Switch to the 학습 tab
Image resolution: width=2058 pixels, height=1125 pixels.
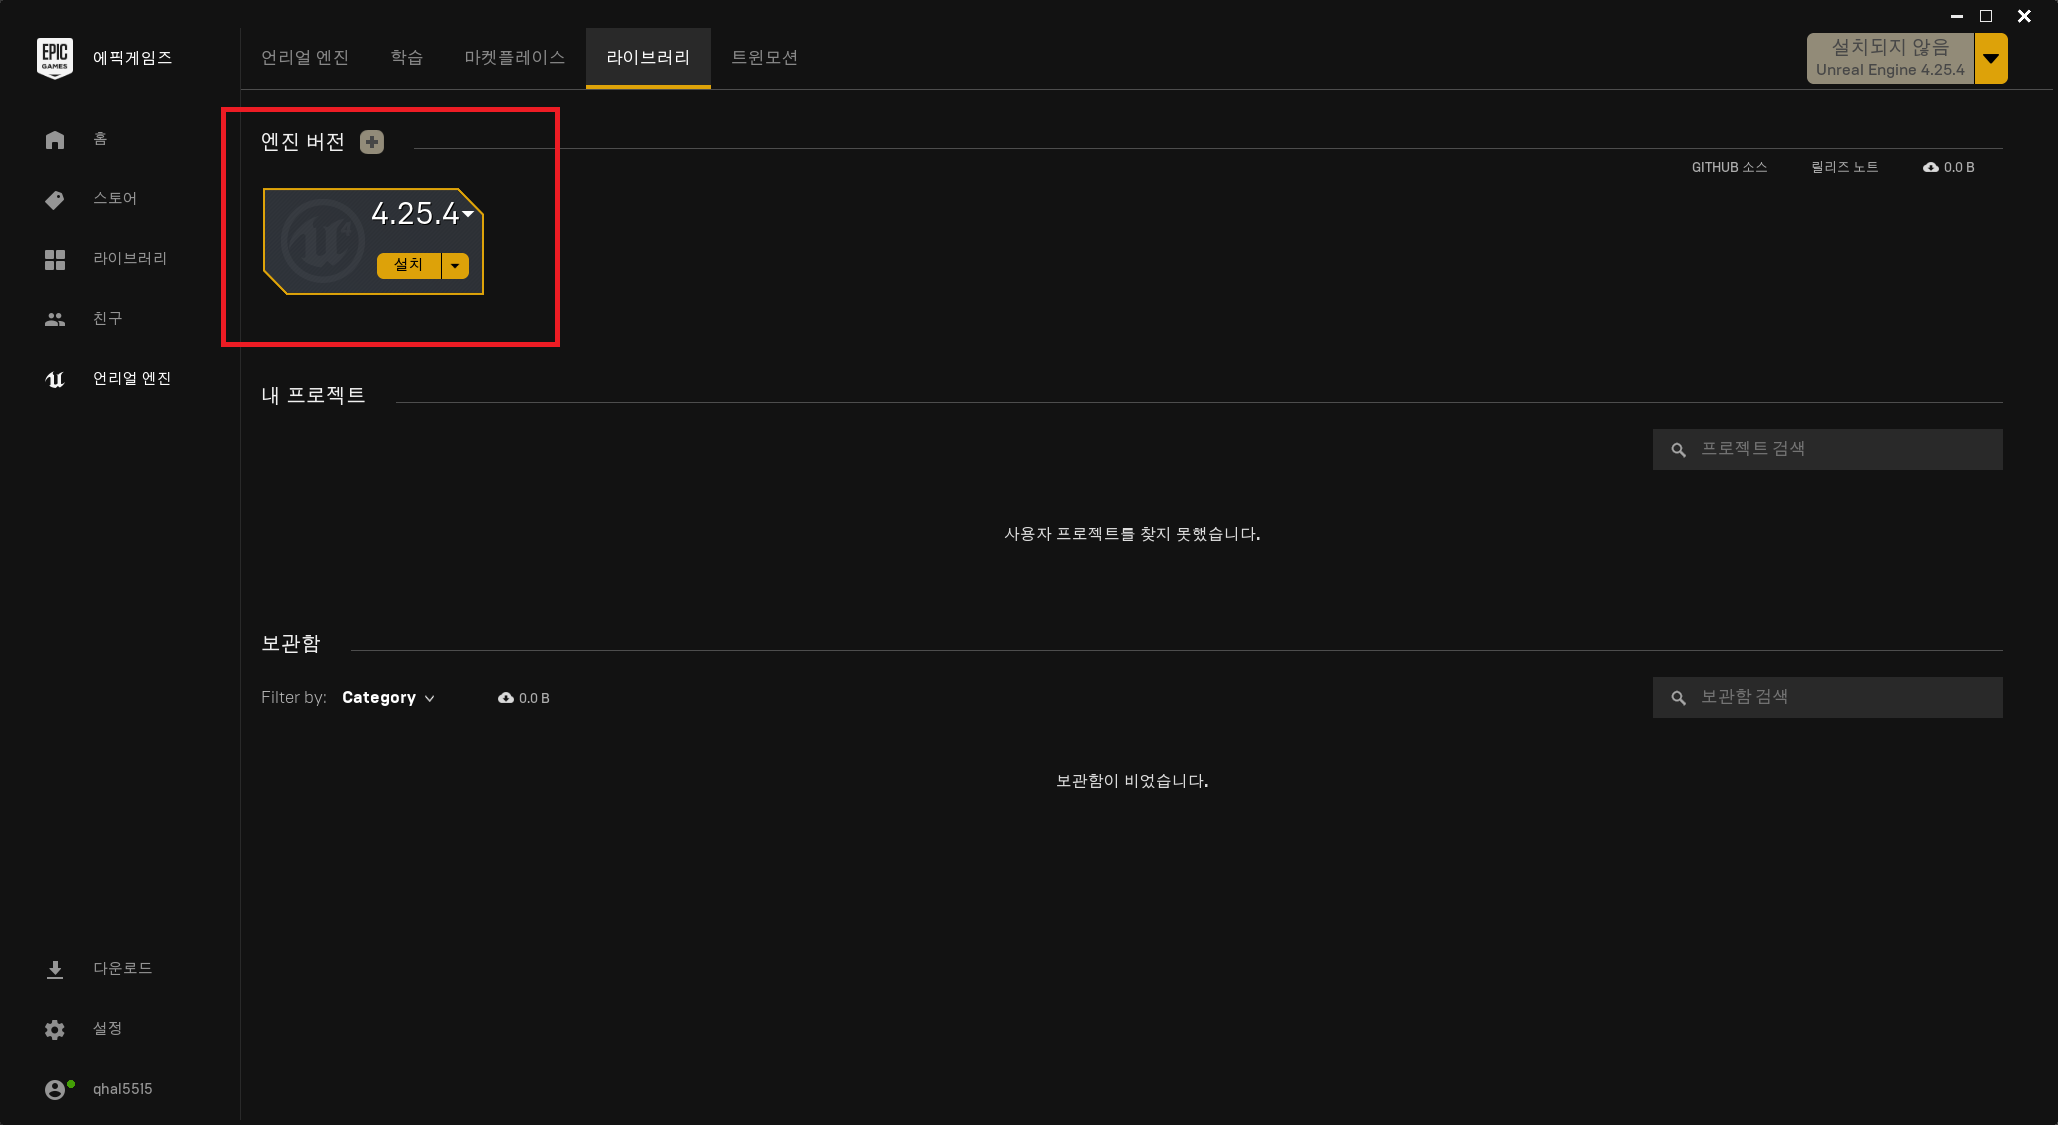[406, 58]
